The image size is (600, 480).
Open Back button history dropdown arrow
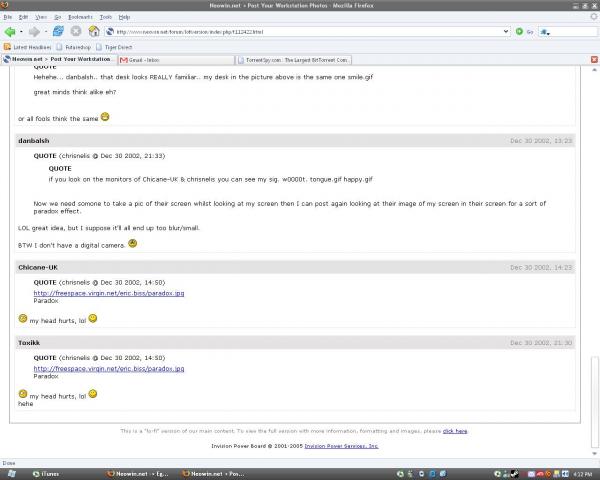point(21,32)
